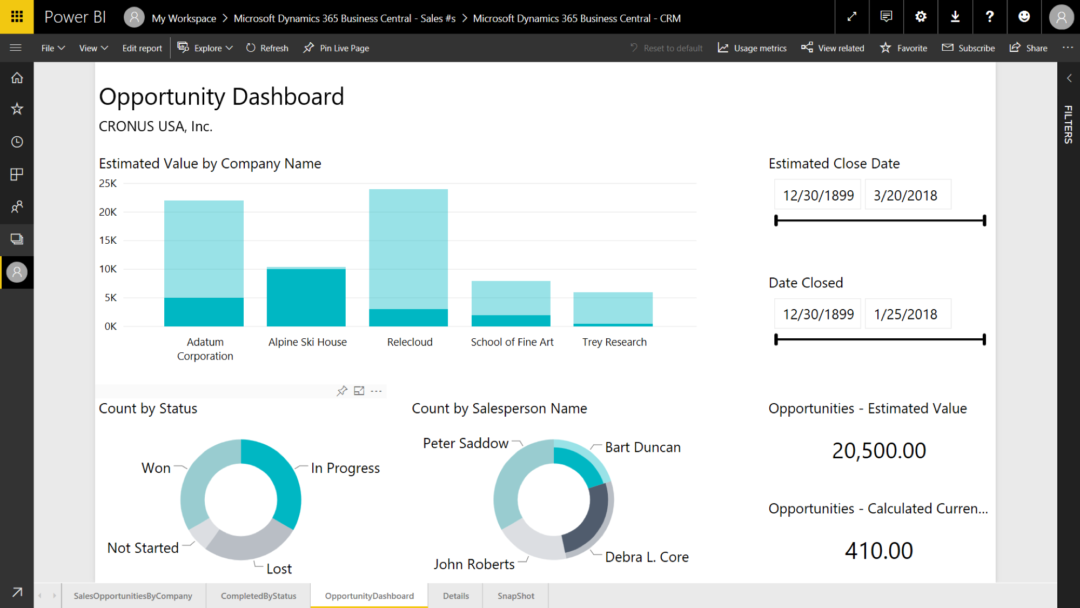This screenshot has height=608, width=1080.
Task: Open focus mode on the bar chart
Action: (x=358, y=391)
